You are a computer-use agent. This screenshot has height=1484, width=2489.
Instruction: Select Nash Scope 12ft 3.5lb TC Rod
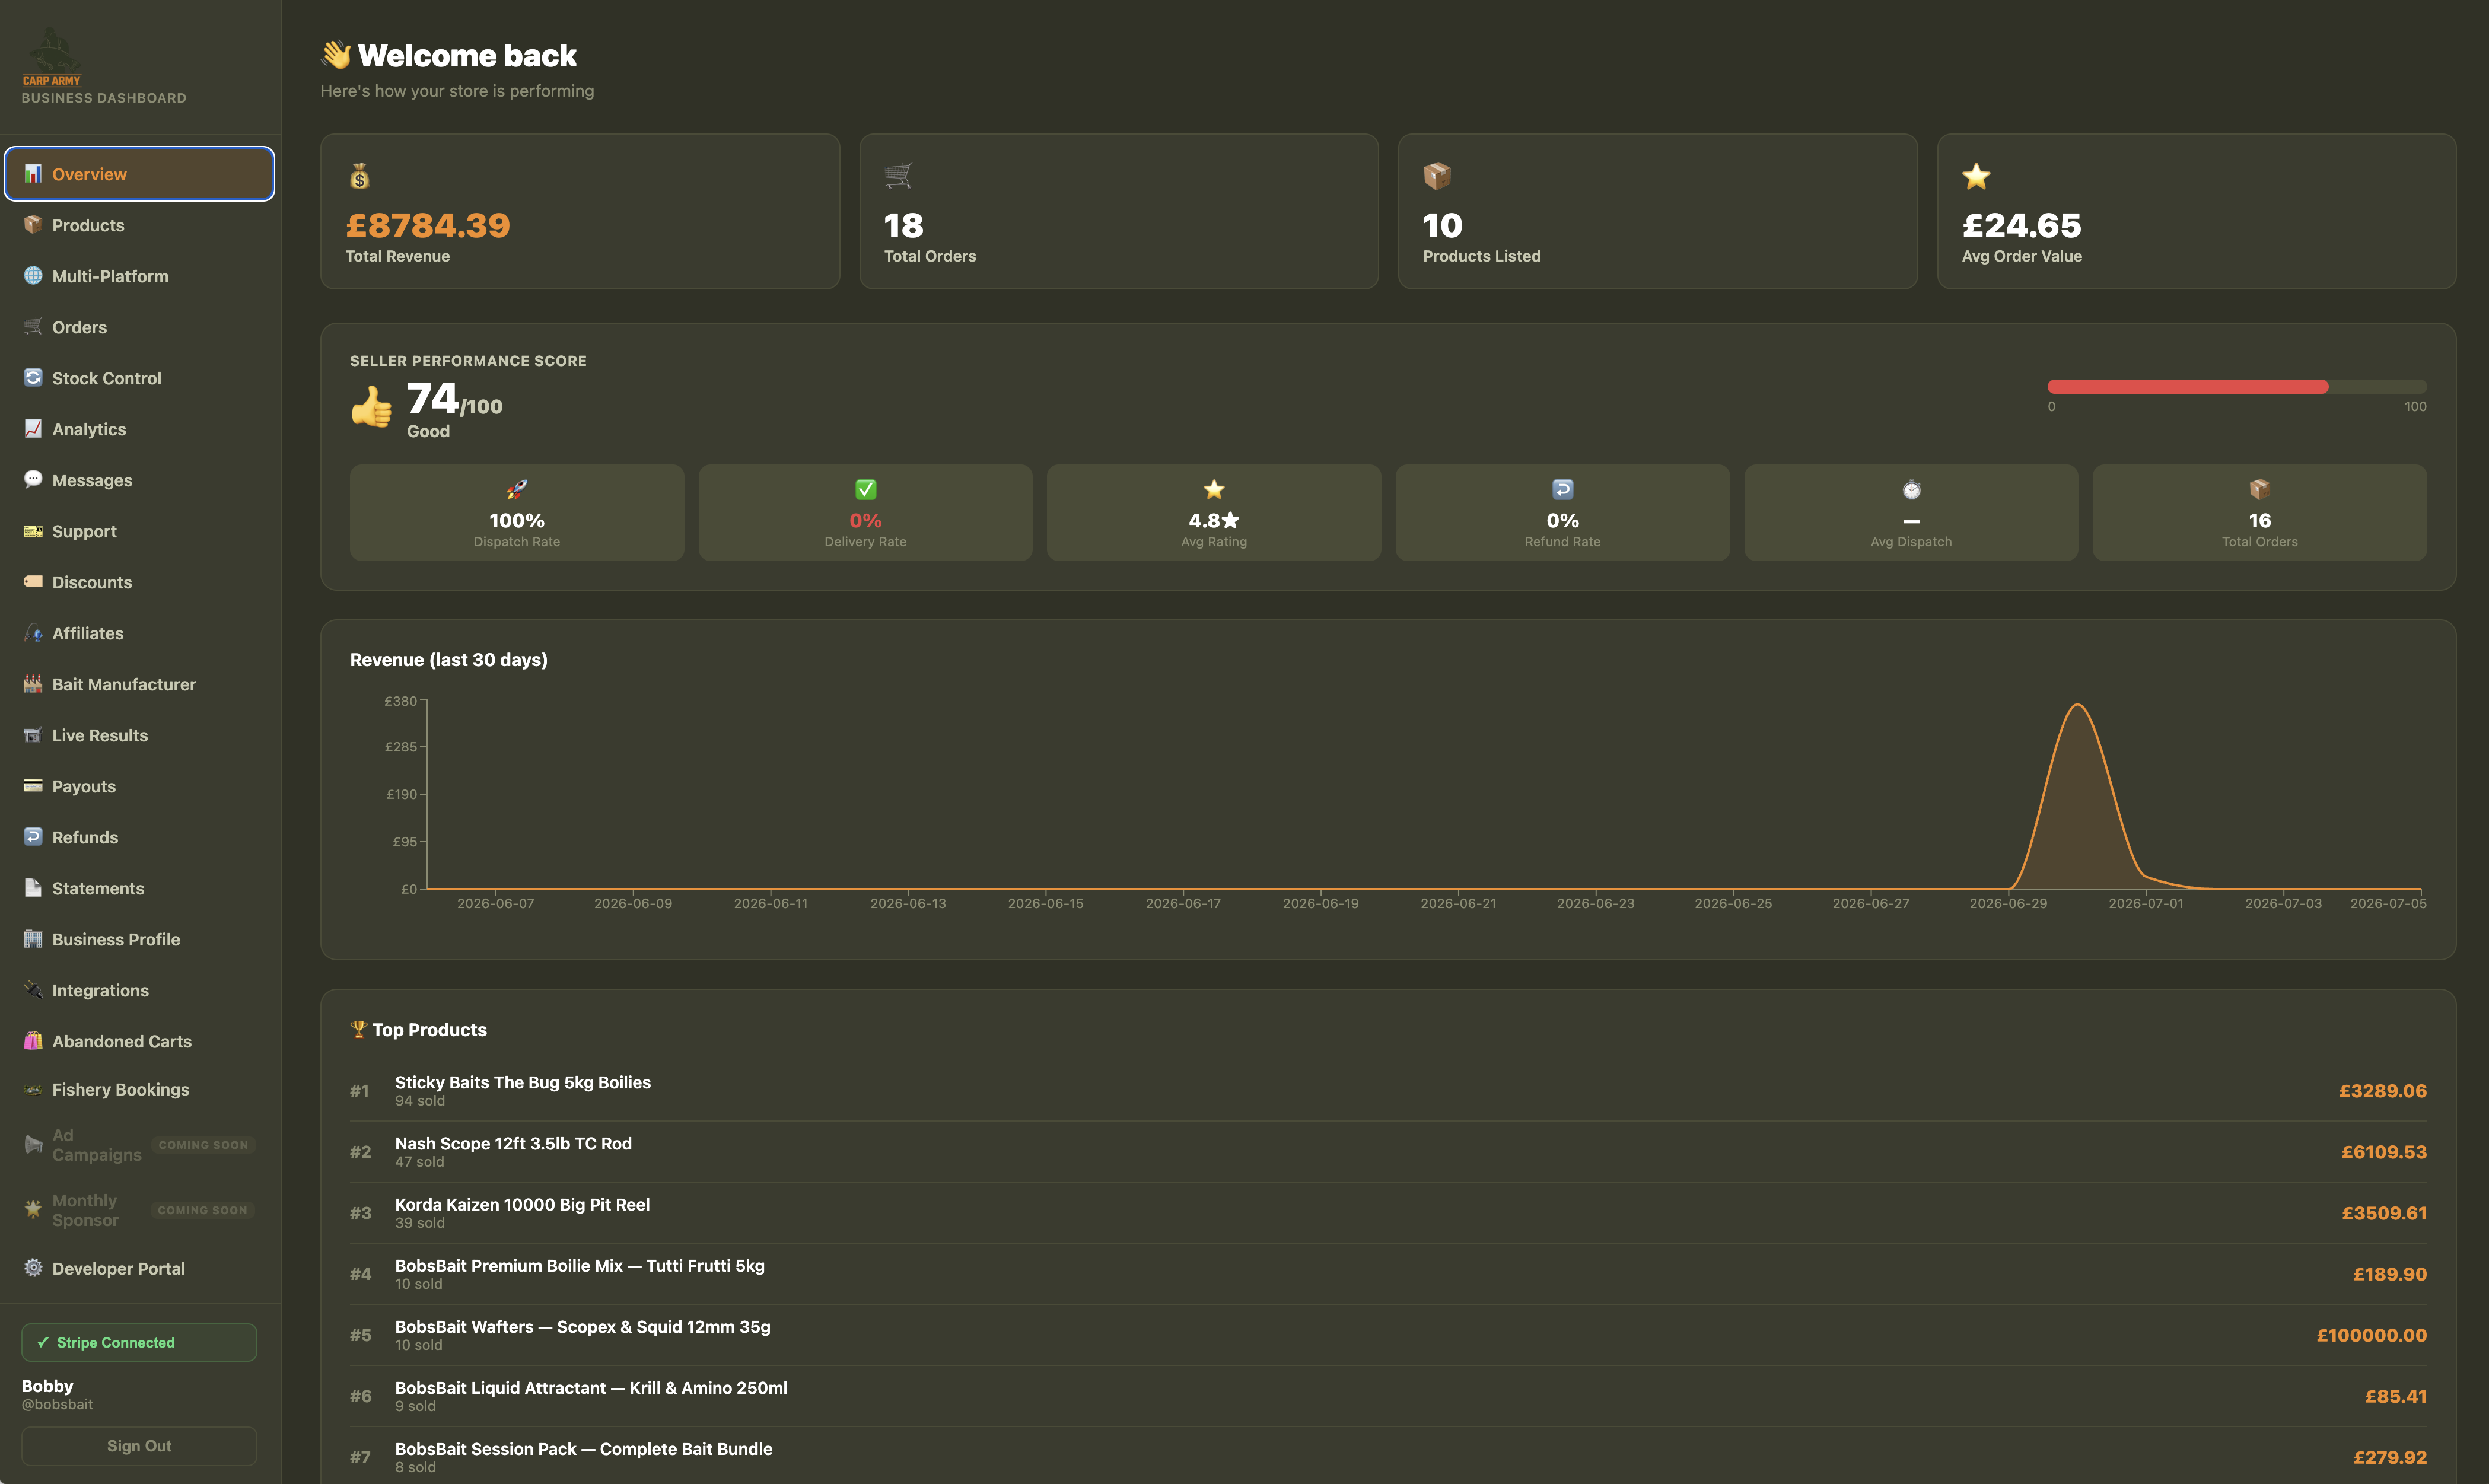coord(1388,1151)
